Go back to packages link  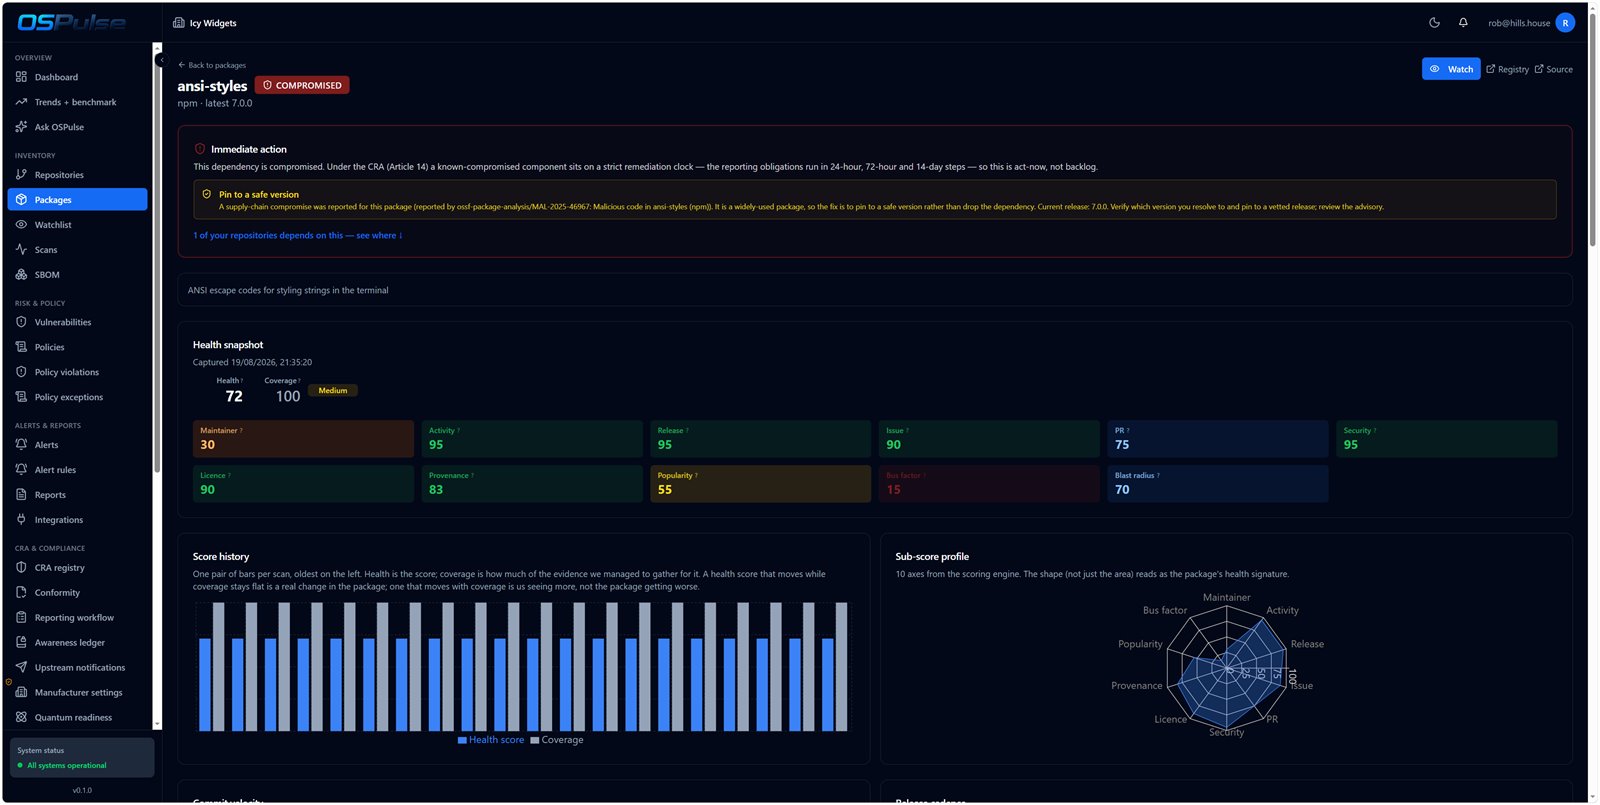212,65
